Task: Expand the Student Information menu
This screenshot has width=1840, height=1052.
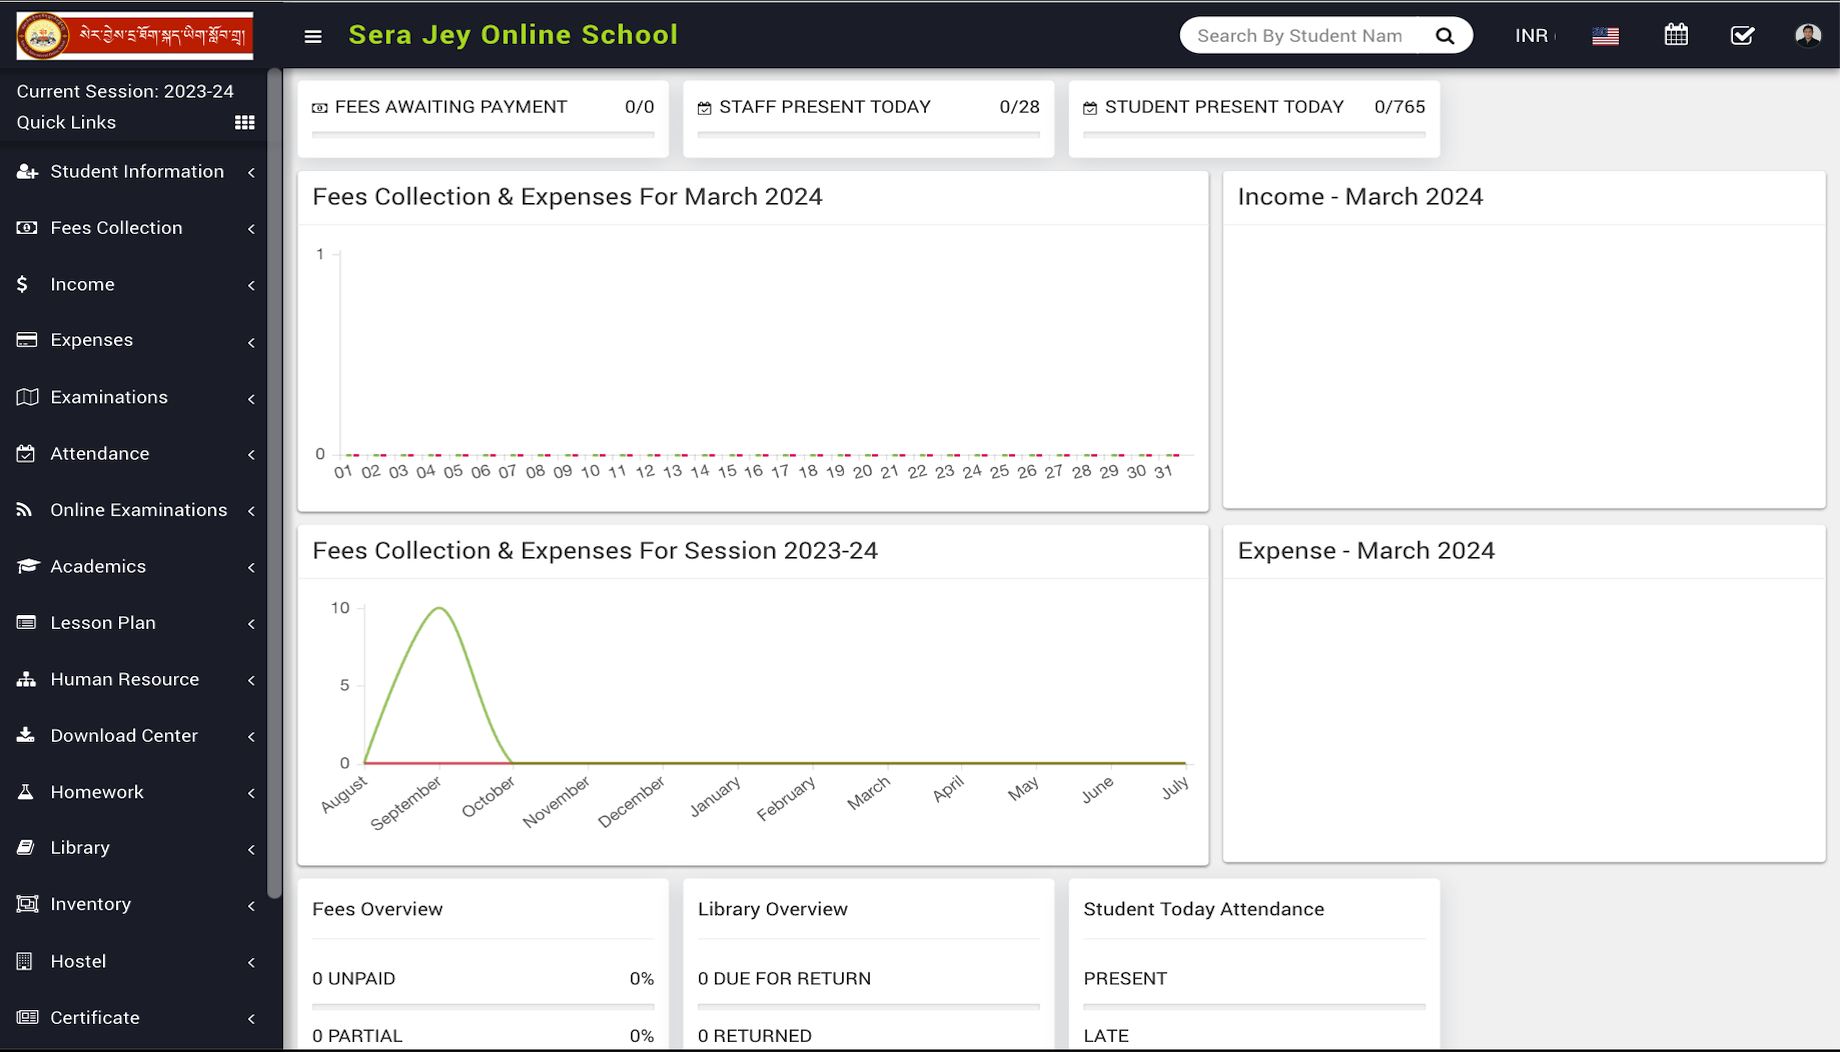Action: point(137,172)
